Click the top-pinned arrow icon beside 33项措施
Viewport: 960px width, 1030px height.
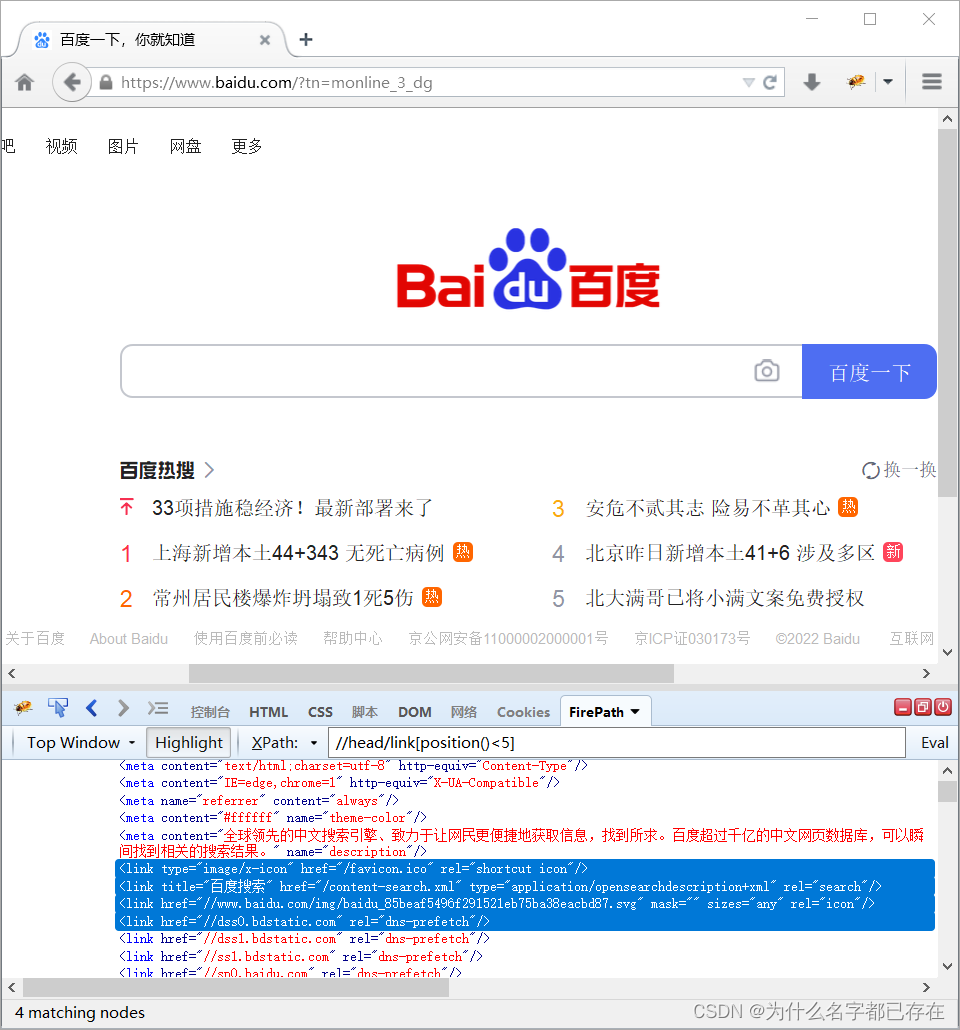click(126, 507)
